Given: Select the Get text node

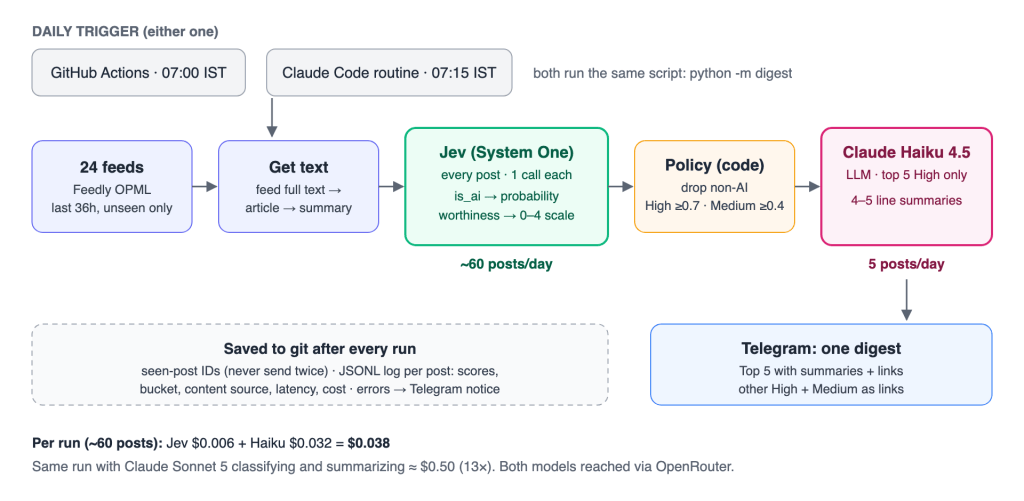Looking at the screenshot, I should [298, 186].
